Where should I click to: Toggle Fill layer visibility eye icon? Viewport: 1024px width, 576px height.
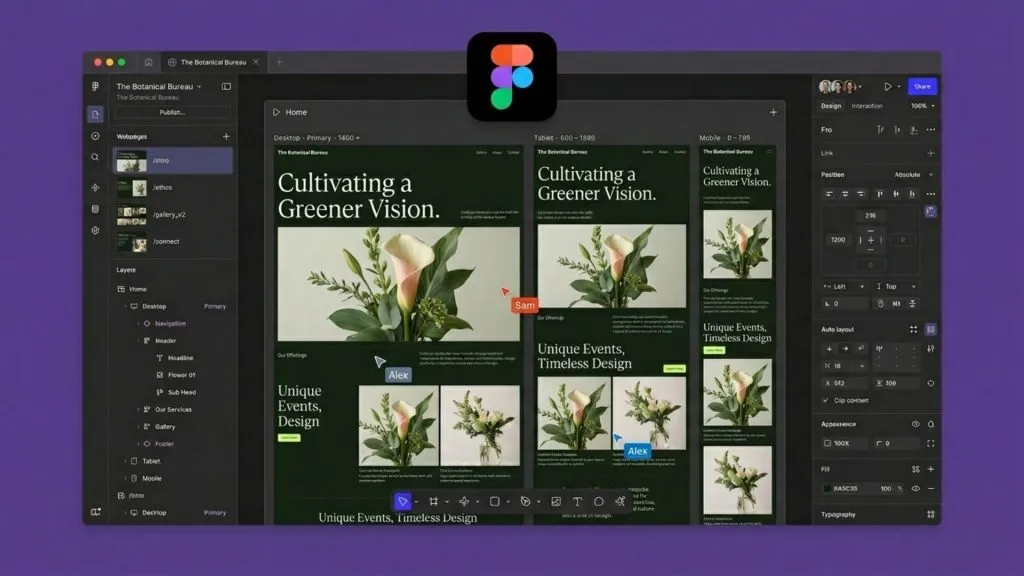click(916, 488)
